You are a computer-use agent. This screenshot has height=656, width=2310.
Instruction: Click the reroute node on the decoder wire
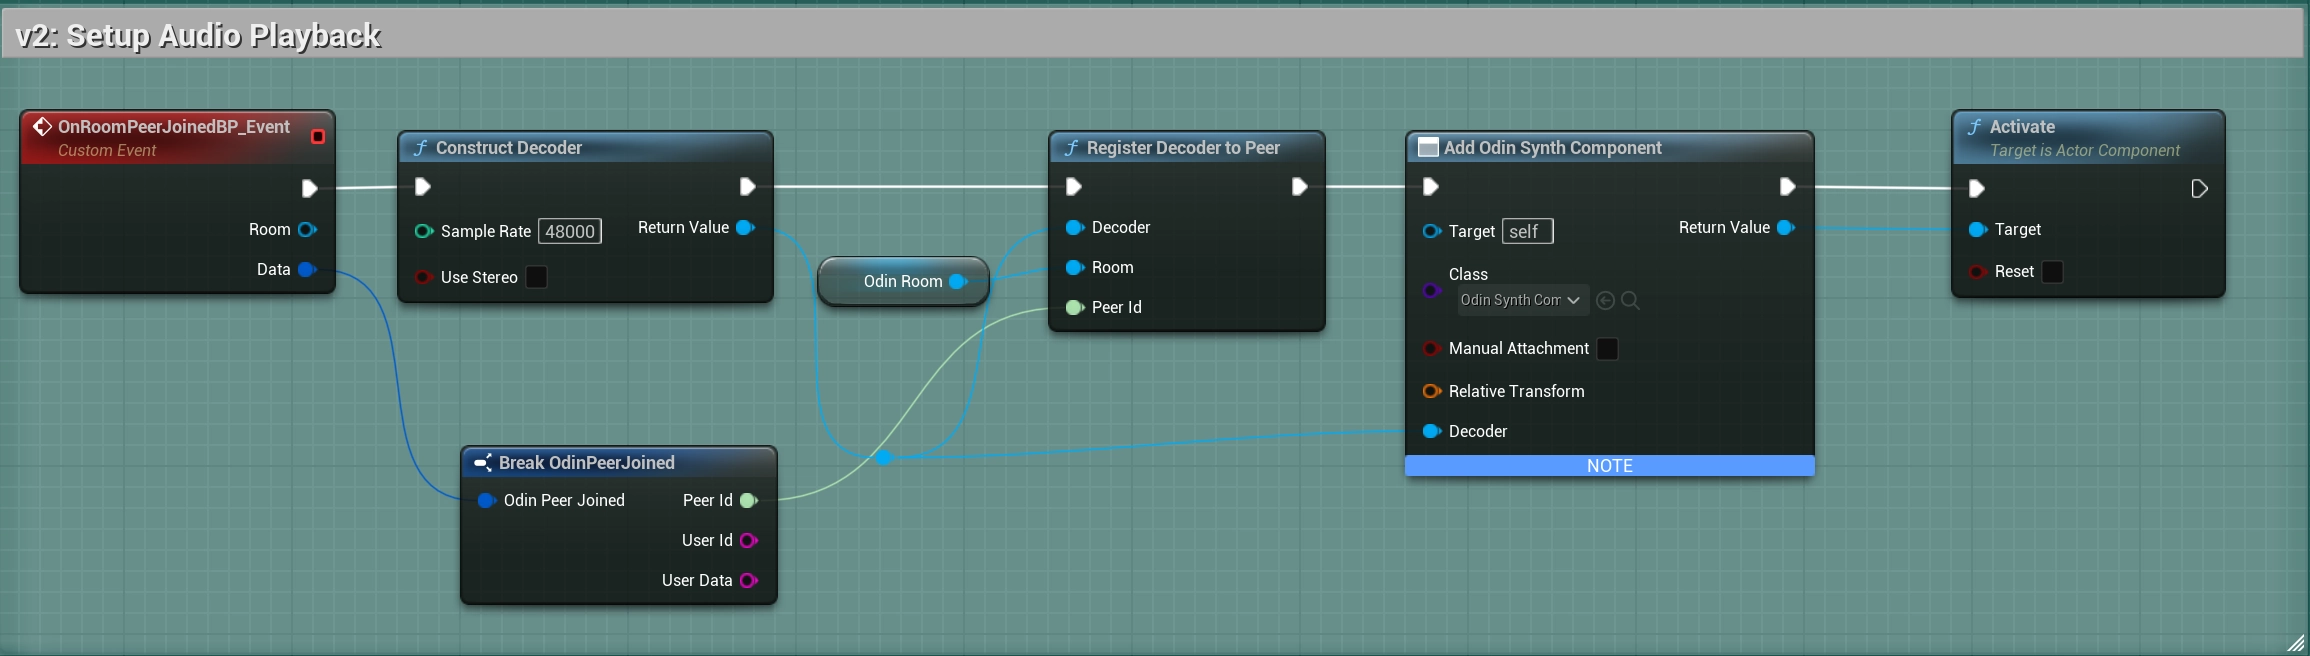884,457
